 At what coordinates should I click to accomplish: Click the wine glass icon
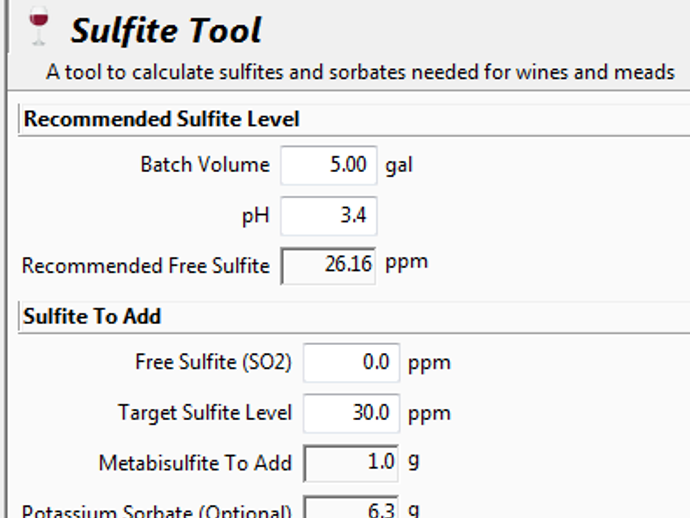(x=39, y=26)
